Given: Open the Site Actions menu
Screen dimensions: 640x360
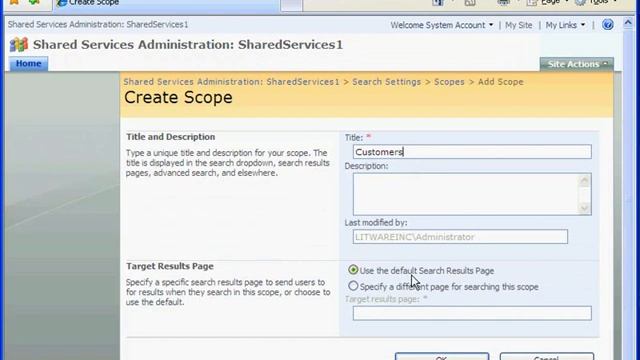Looking at the screenshot, I should click(x=577, y=64).
